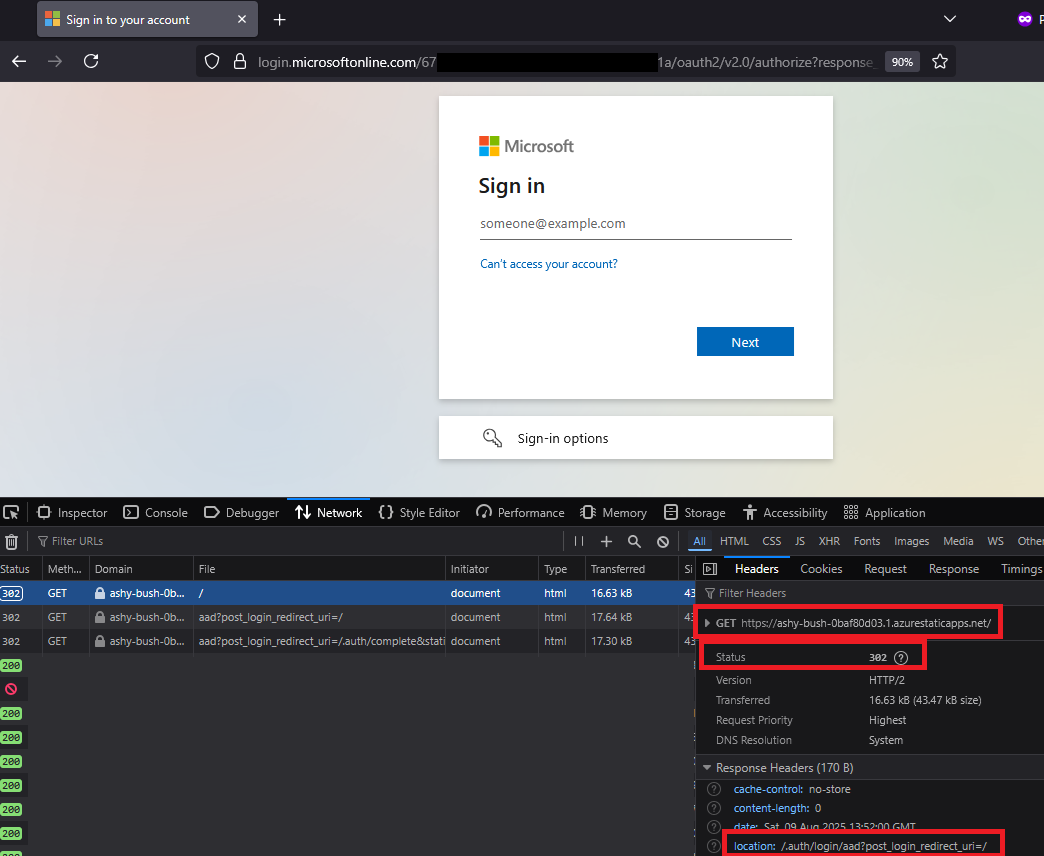The height and width of the screenshot is (856, 1044).
Task: Clear the network log with trash icon
Action: pos(11,542)
